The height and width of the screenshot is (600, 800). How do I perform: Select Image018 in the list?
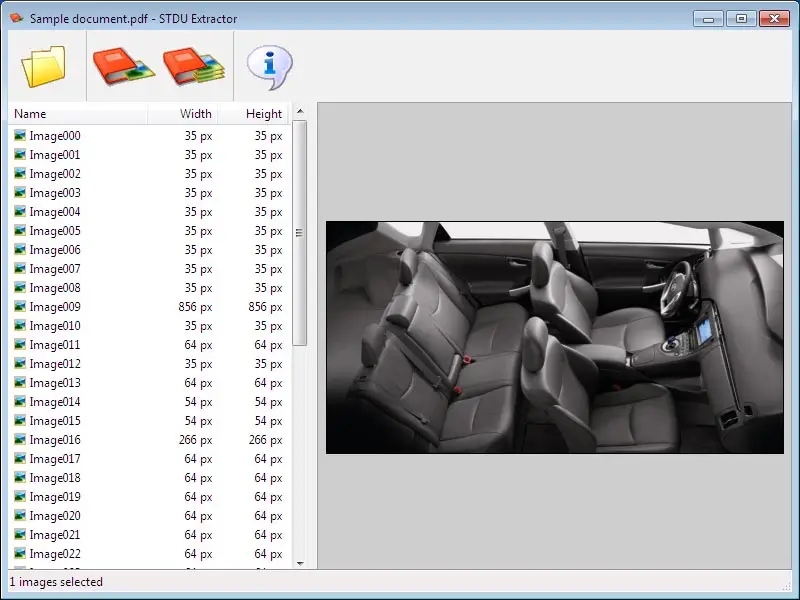(x=149, y=478)
